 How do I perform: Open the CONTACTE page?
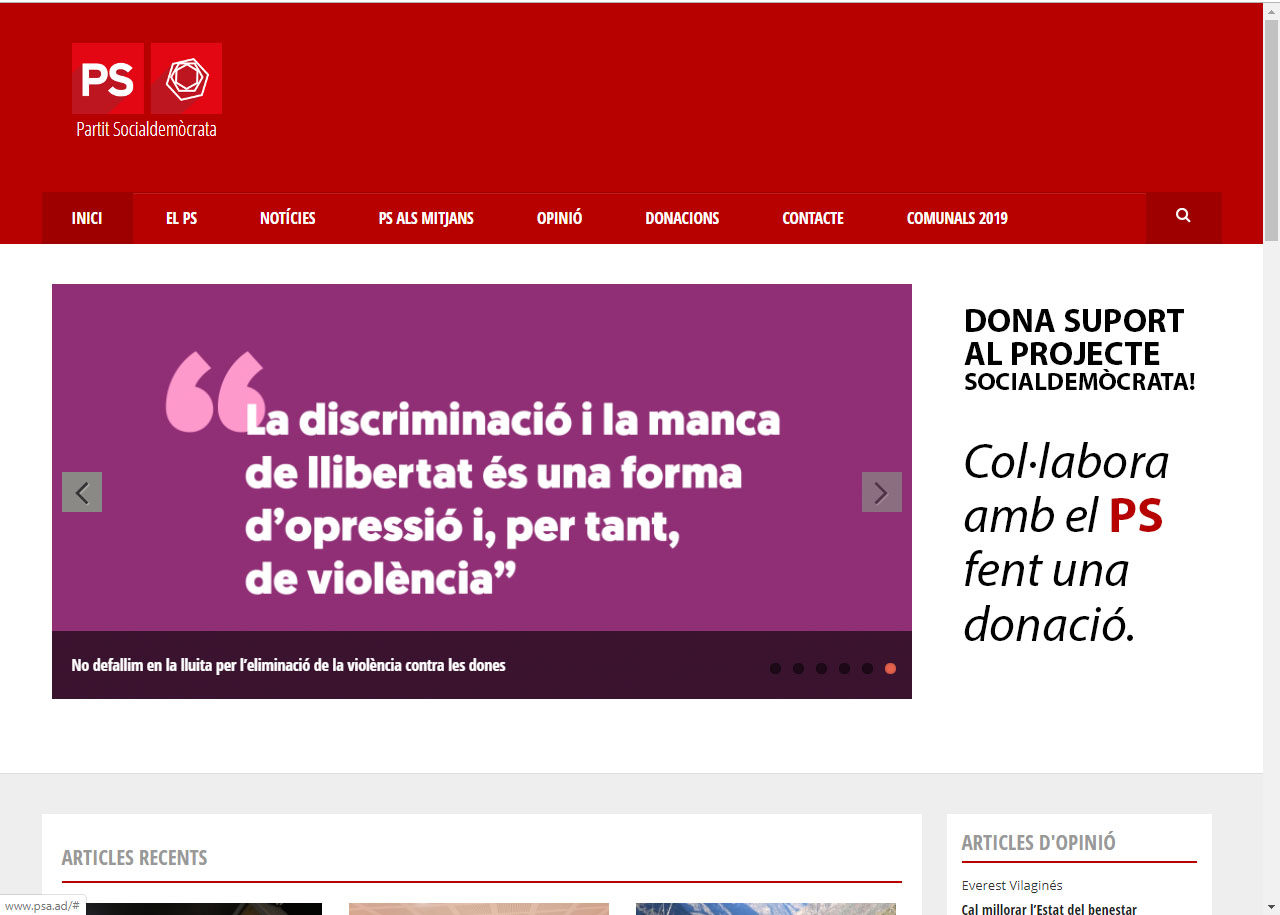(x=813, y=218)
